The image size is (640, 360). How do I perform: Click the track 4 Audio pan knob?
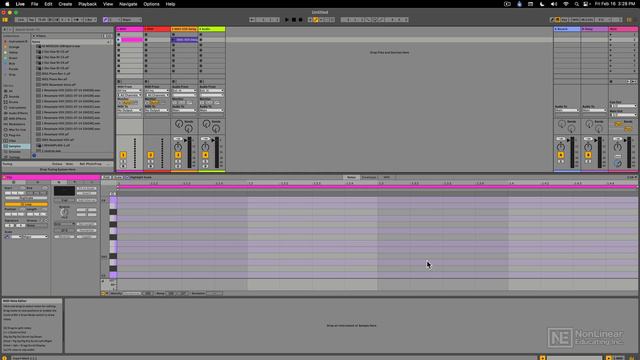click(x=205, y=147)
